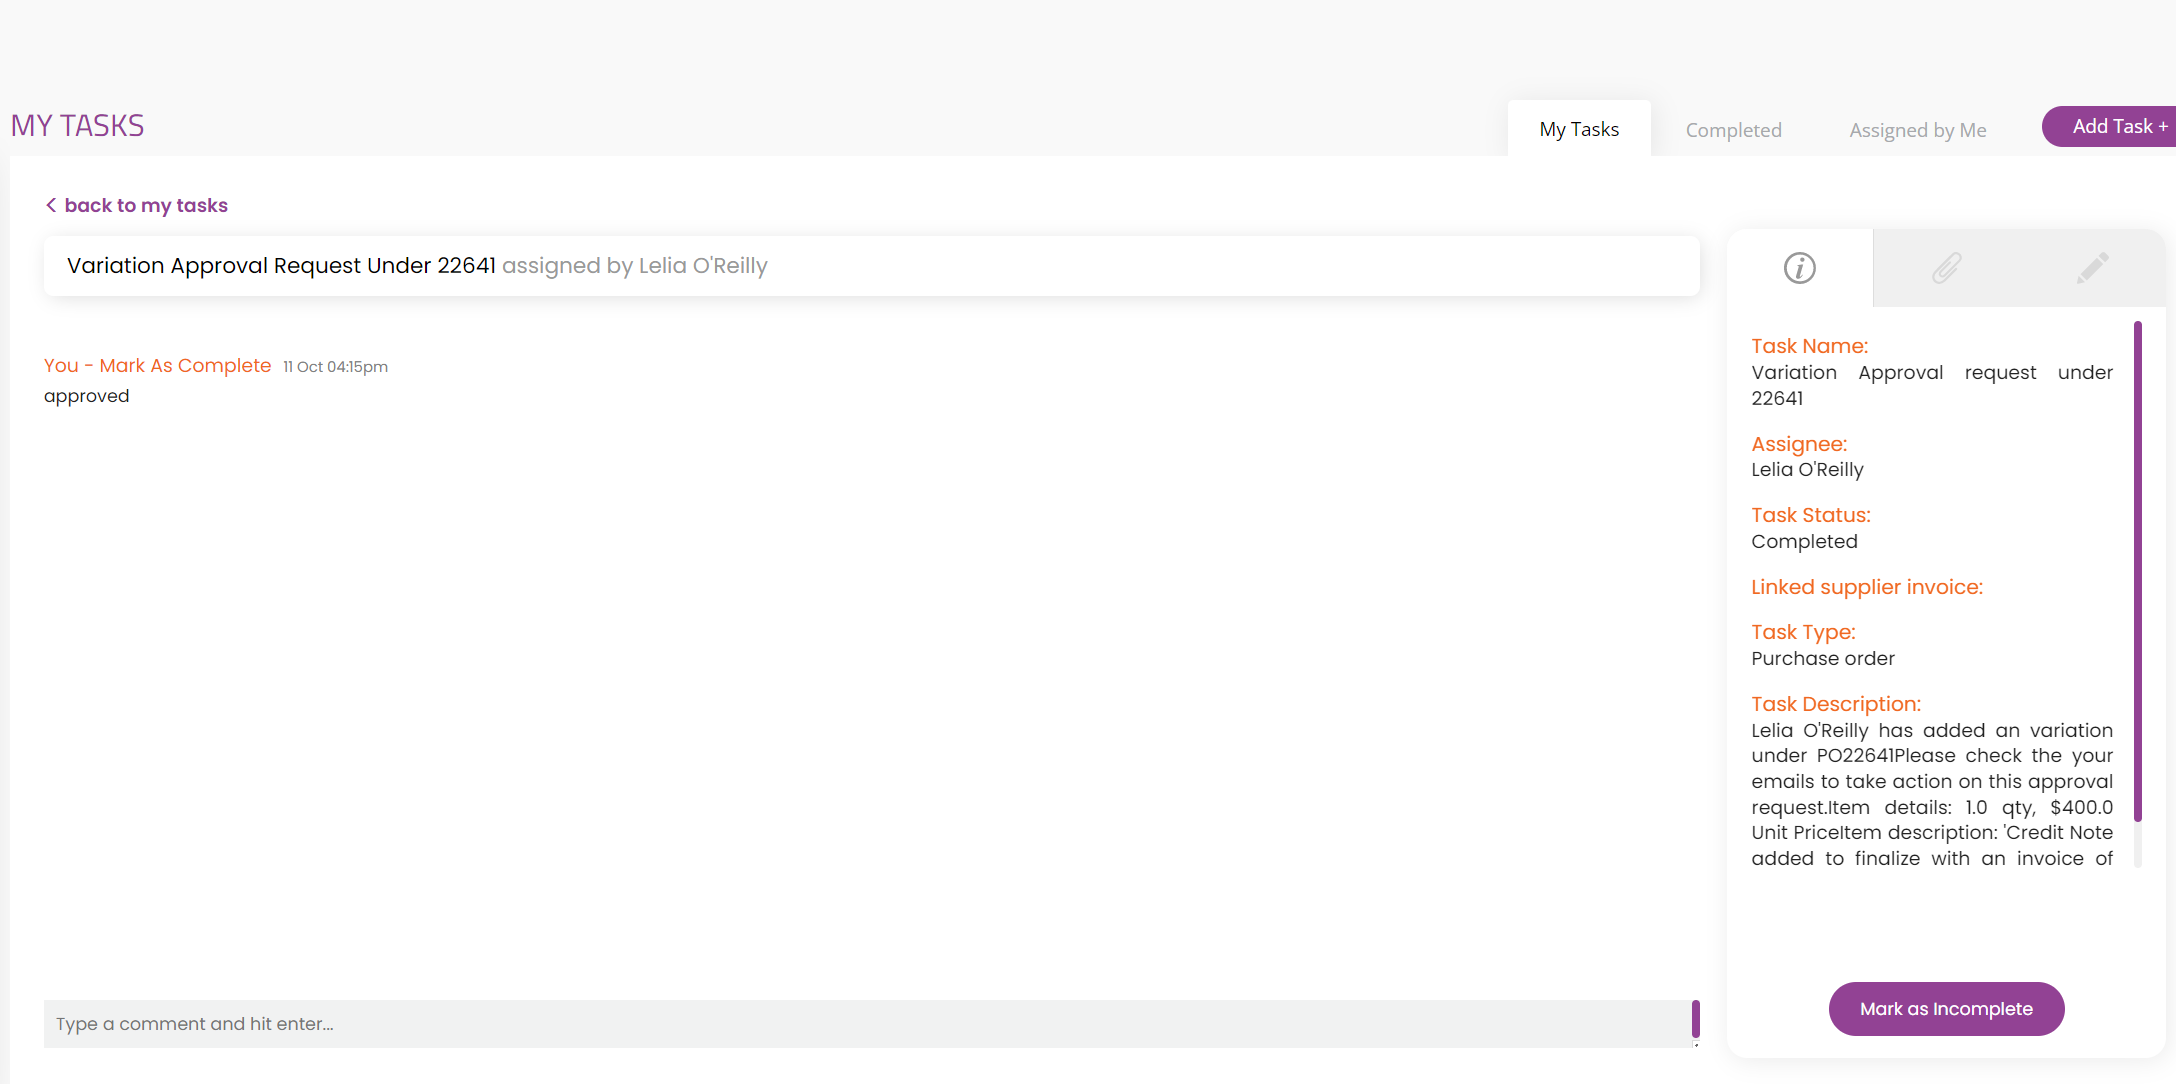
Task: Open the attachments paperclip icon
Action: (1946, 268)
